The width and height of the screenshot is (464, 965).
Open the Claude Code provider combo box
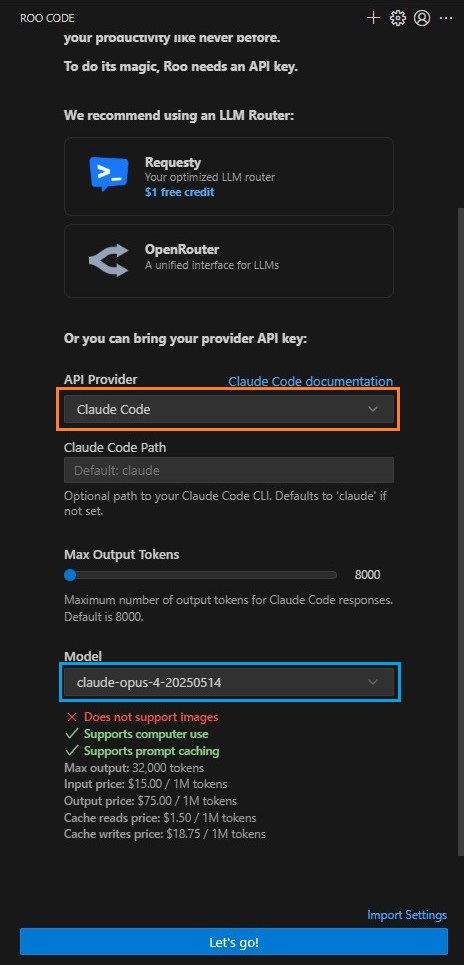[229, 409]
